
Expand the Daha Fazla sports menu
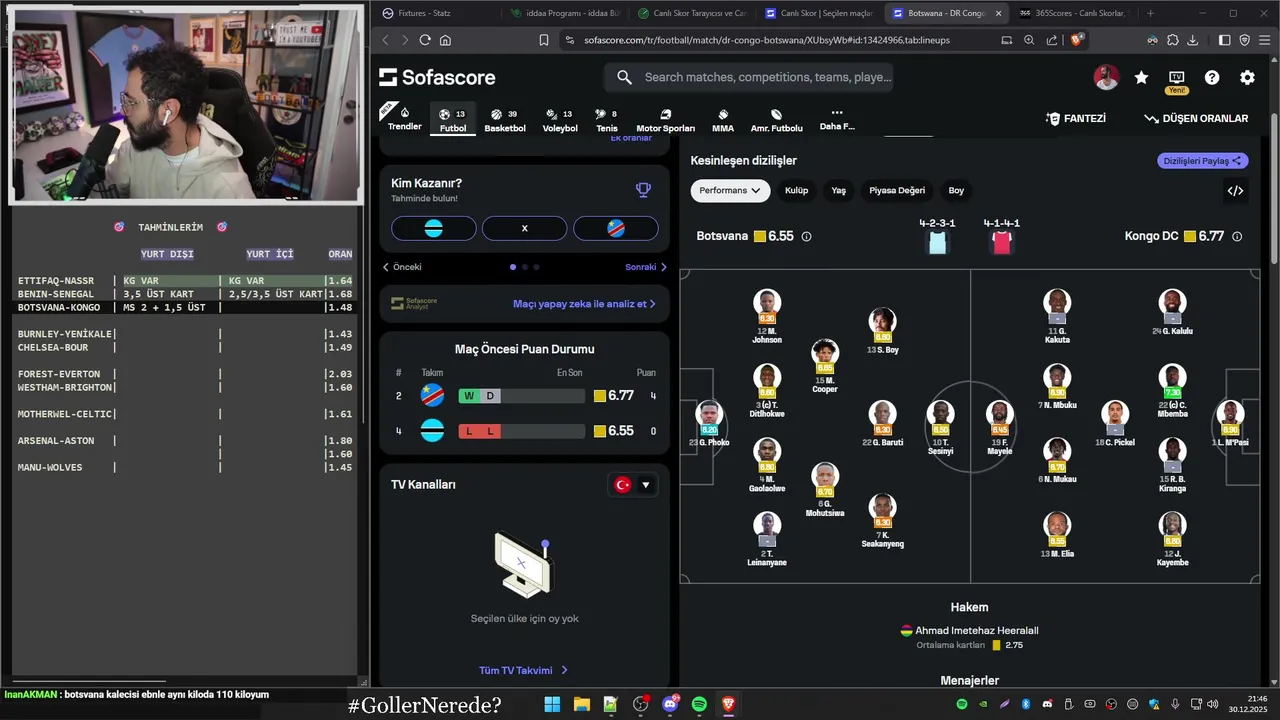pyautogui.click(x=837, y=119)
